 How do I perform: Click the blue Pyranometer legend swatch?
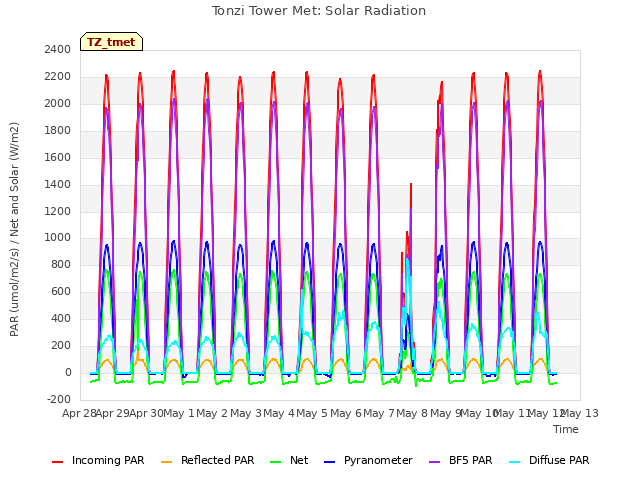pyautogui.click(x=329, y=461)
